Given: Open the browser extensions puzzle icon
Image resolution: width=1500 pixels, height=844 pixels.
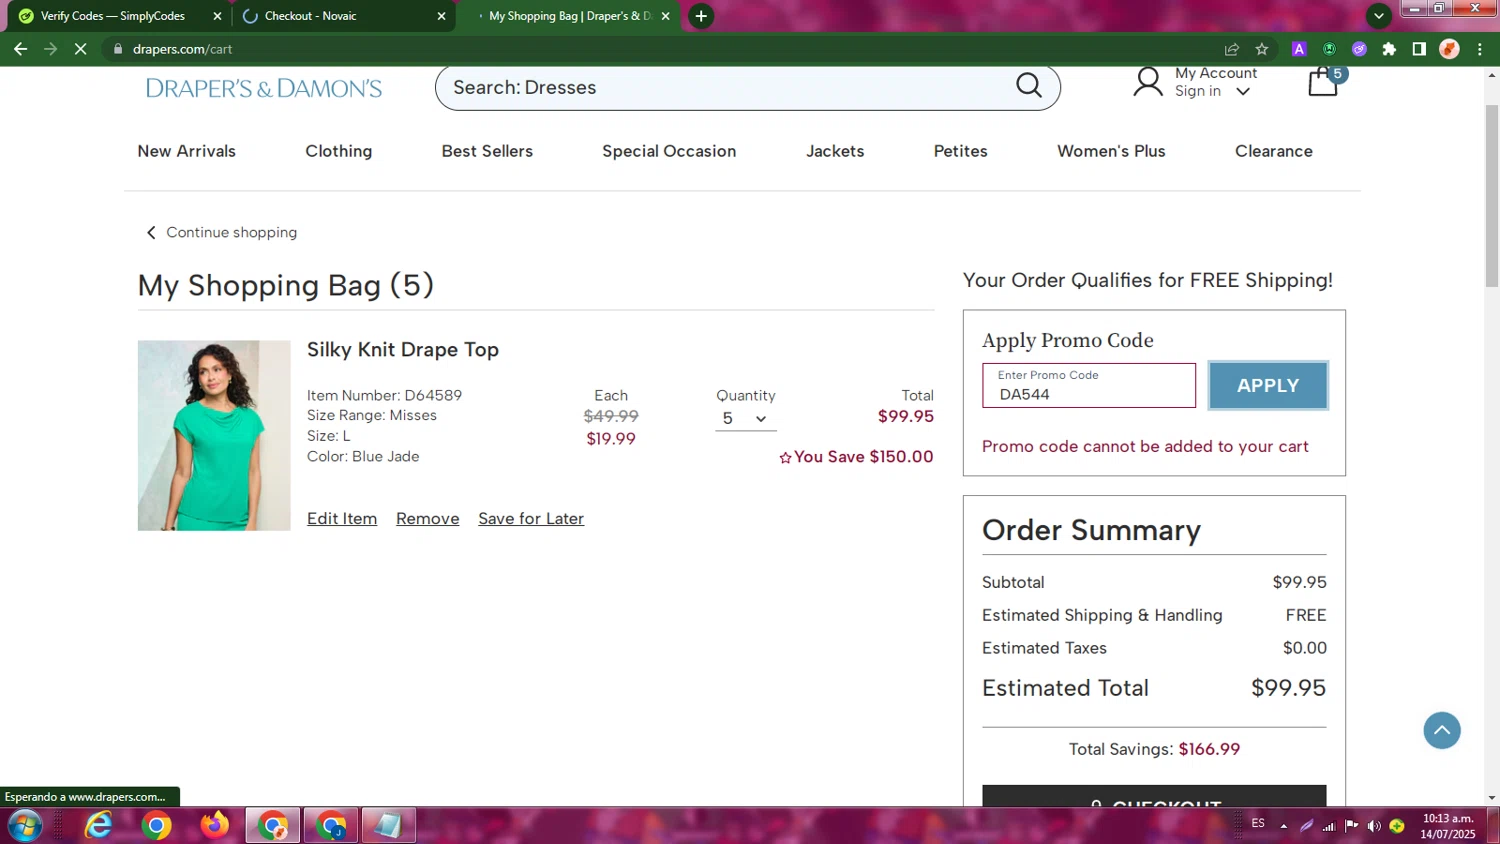Looking at the screenshot, I should coord(1389,49).
